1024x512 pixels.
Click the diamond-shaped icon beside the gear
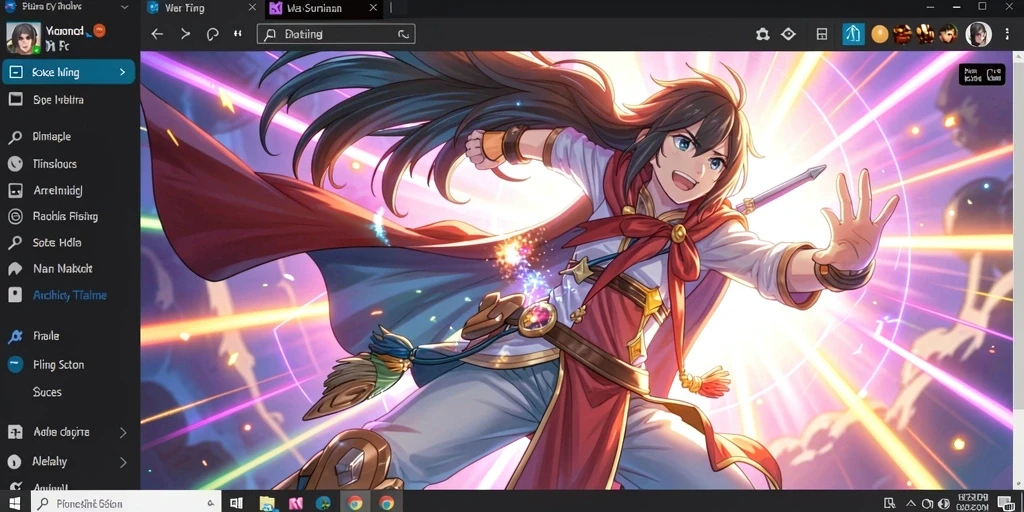point(788,34)
